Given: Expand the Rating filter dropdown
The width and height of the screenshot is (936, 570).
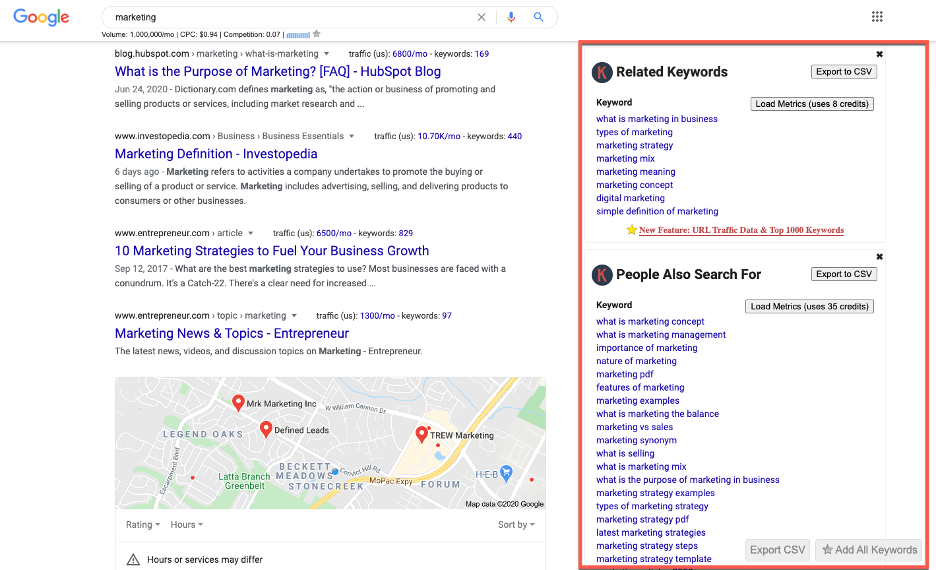Looking at the screenshot, I should click(142, 525).
